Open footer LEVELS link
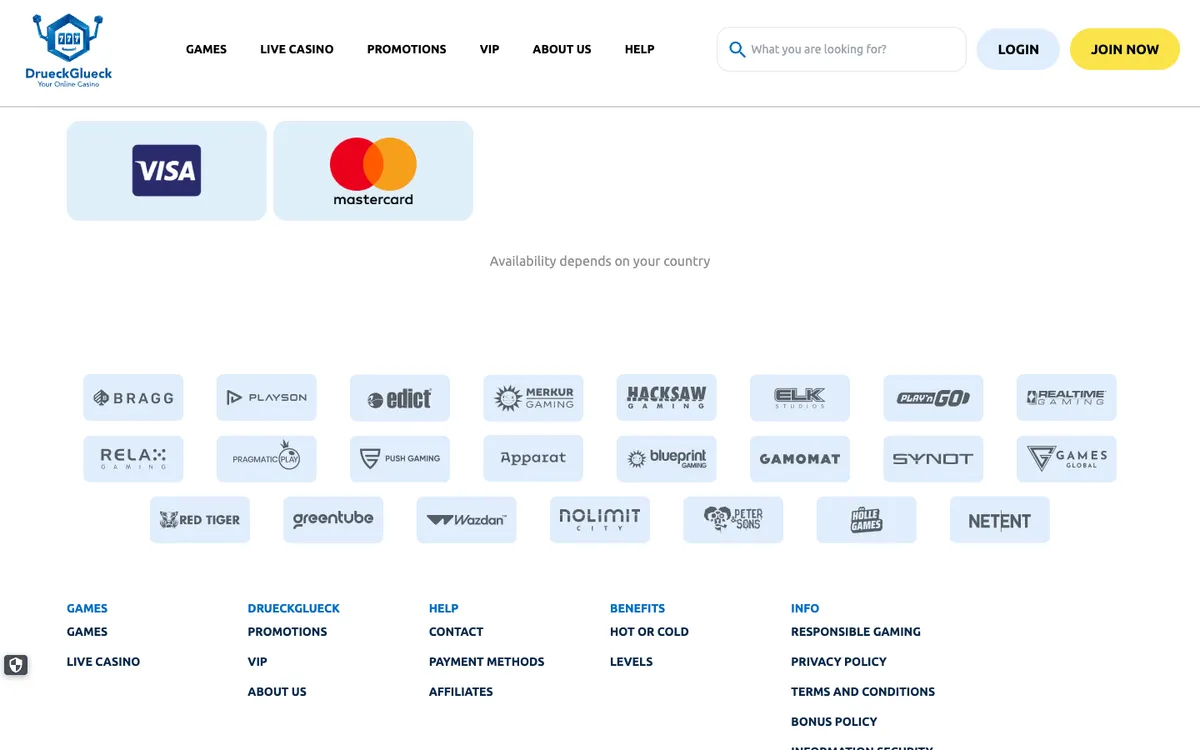1200x750 pixels. 631,662
